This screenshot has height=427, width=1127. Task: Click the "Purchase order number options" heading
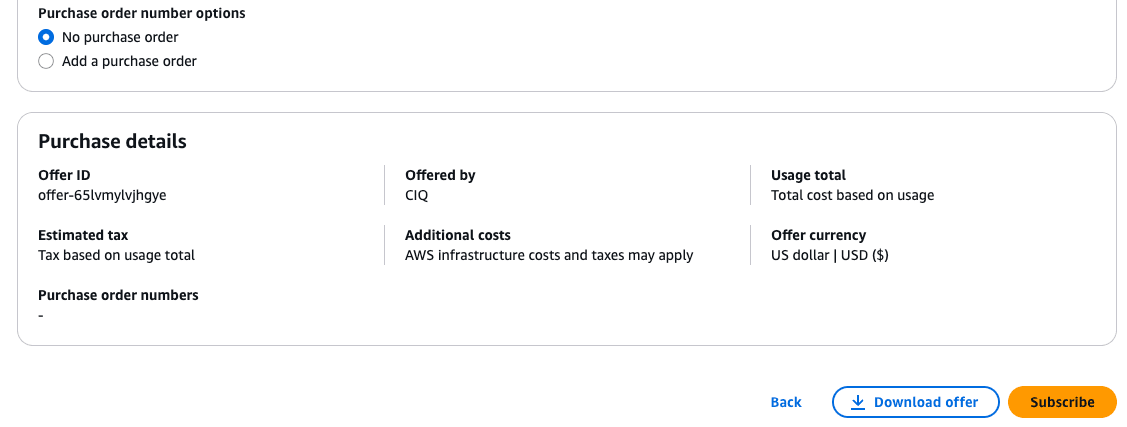141,14
